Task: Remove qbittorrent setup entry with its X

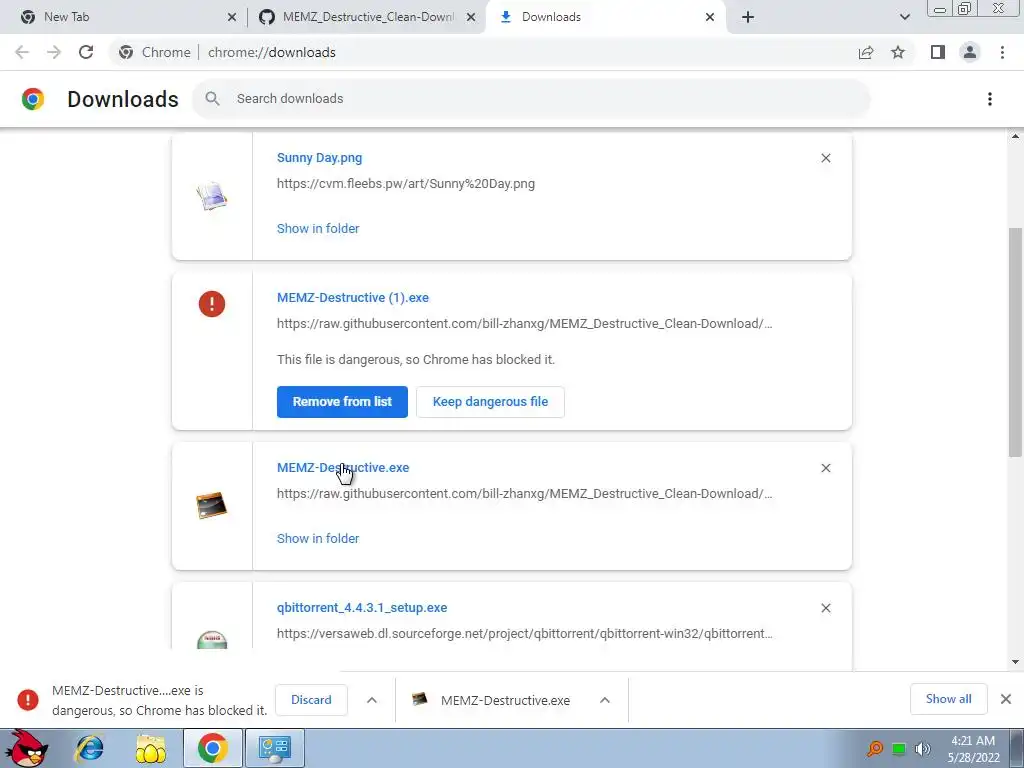Action: coord(825,608)
